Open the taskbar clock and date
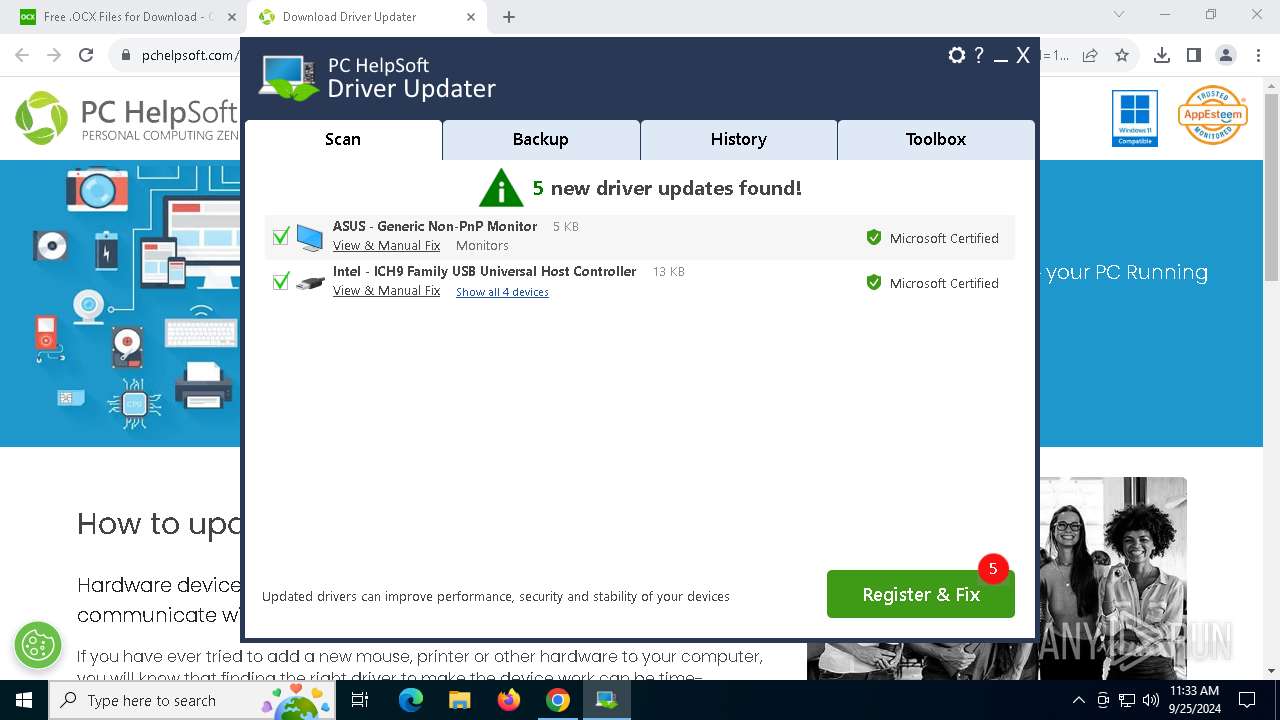 (x=1194, y=700)
